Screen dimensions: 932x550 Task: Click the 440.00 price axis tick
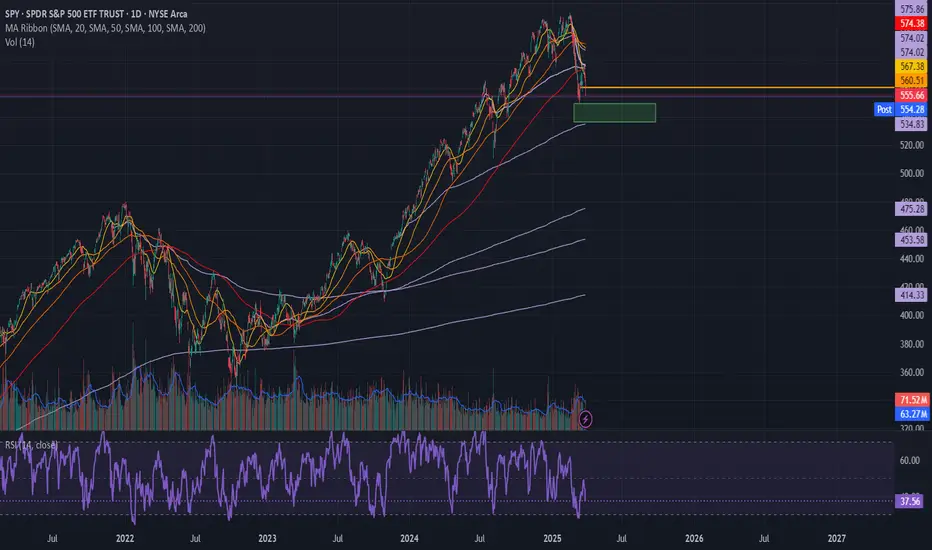point(912,259)
